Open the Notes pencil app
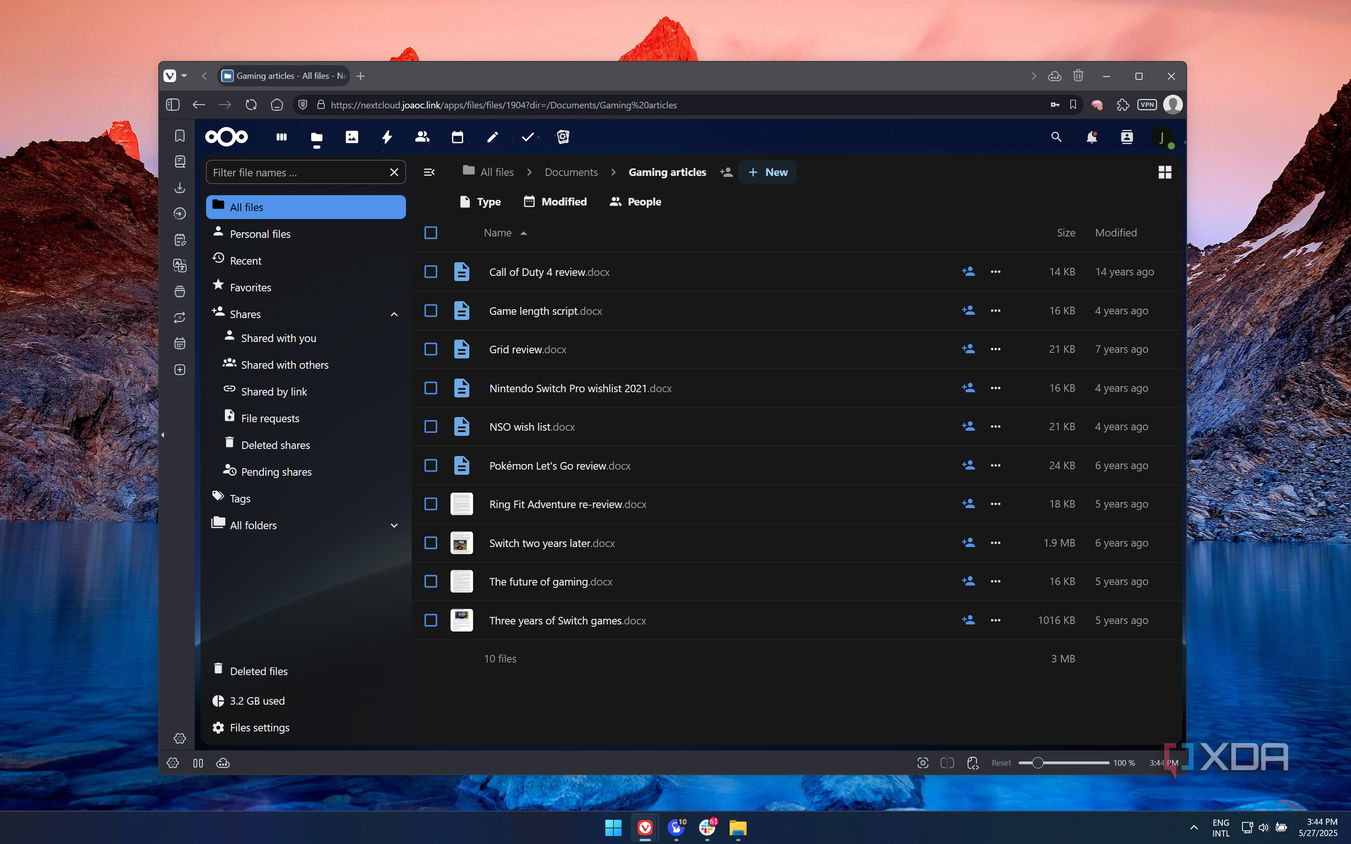Viewport: 1351px width, 844px height. pos(492,137)
